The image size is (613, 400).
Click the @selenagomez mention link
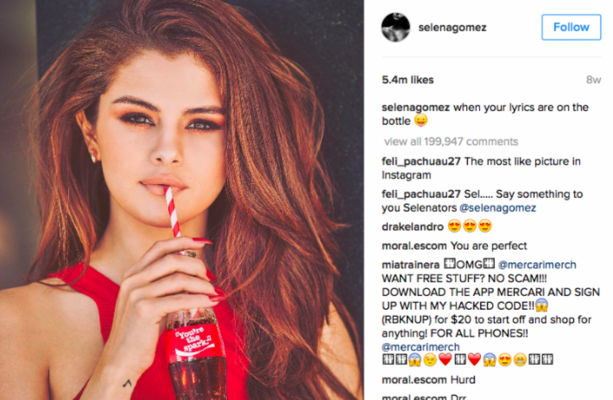pyautogui.click(x=498, y=208)
